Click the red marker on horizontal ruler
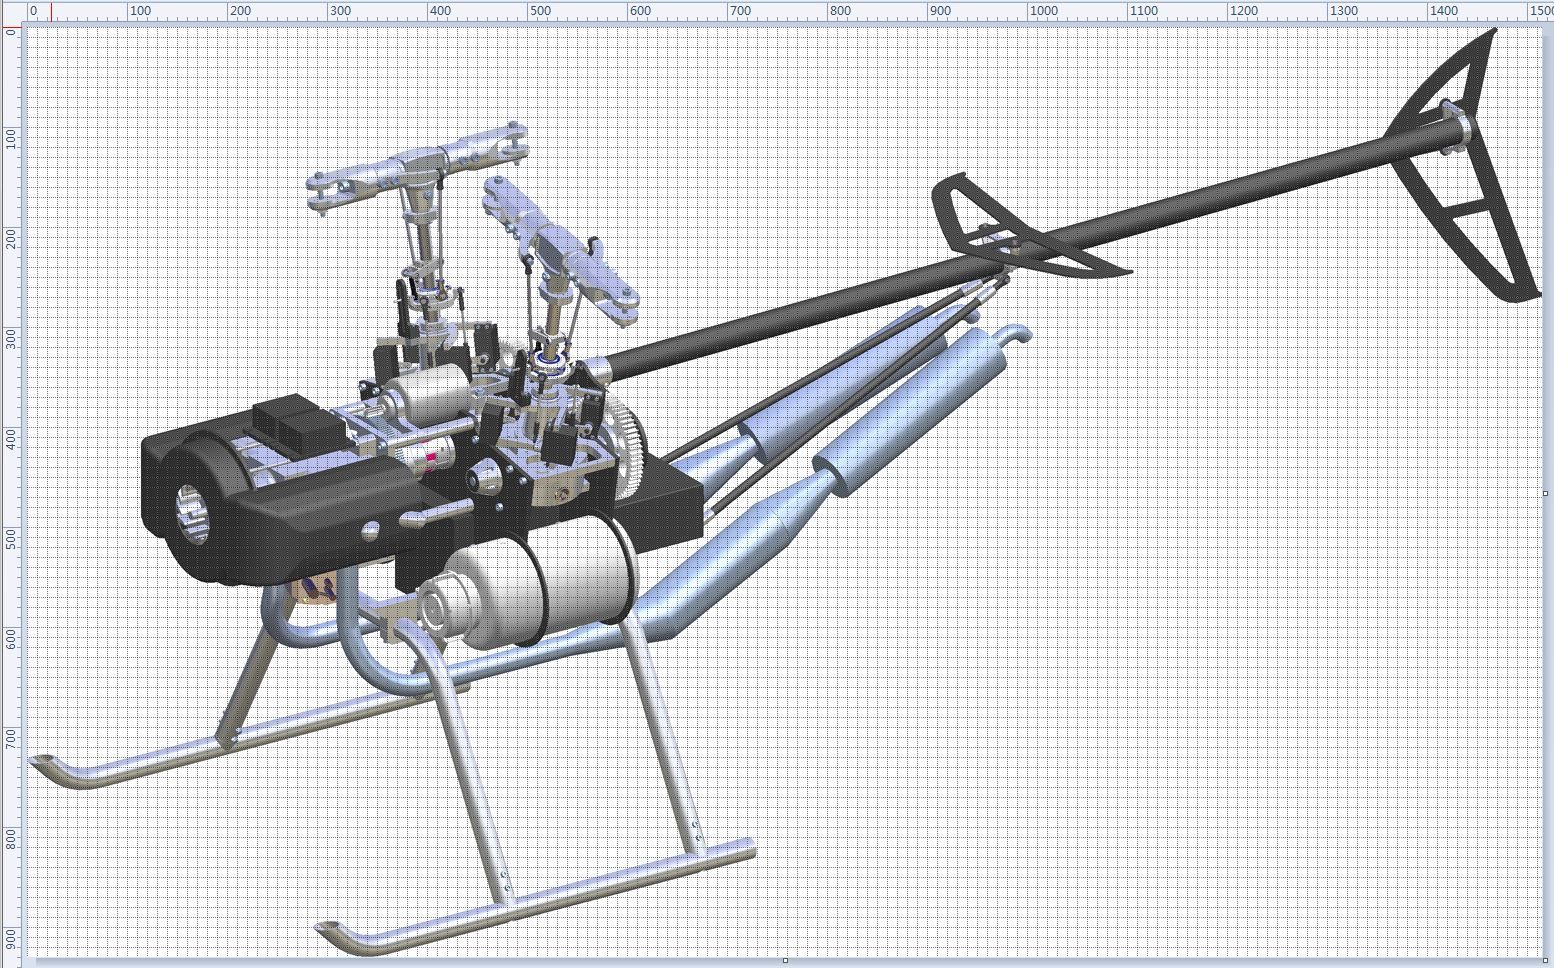This screenshot has height=968, width=1554. tap(52, 11)
